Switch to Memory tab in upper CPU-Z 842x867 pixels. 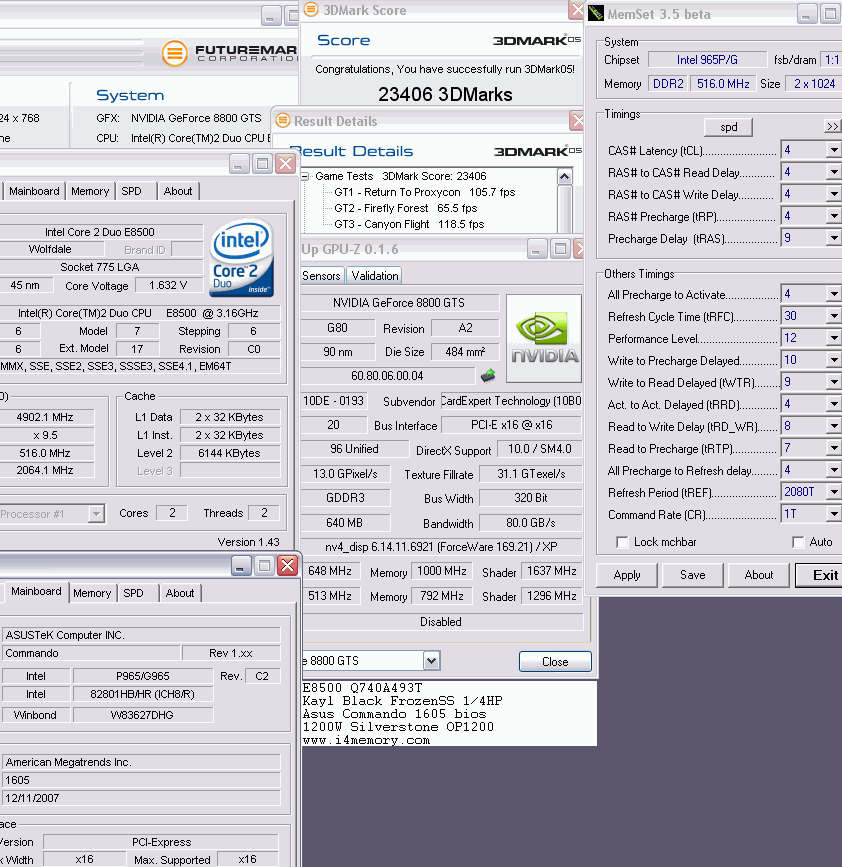[90, 191]
